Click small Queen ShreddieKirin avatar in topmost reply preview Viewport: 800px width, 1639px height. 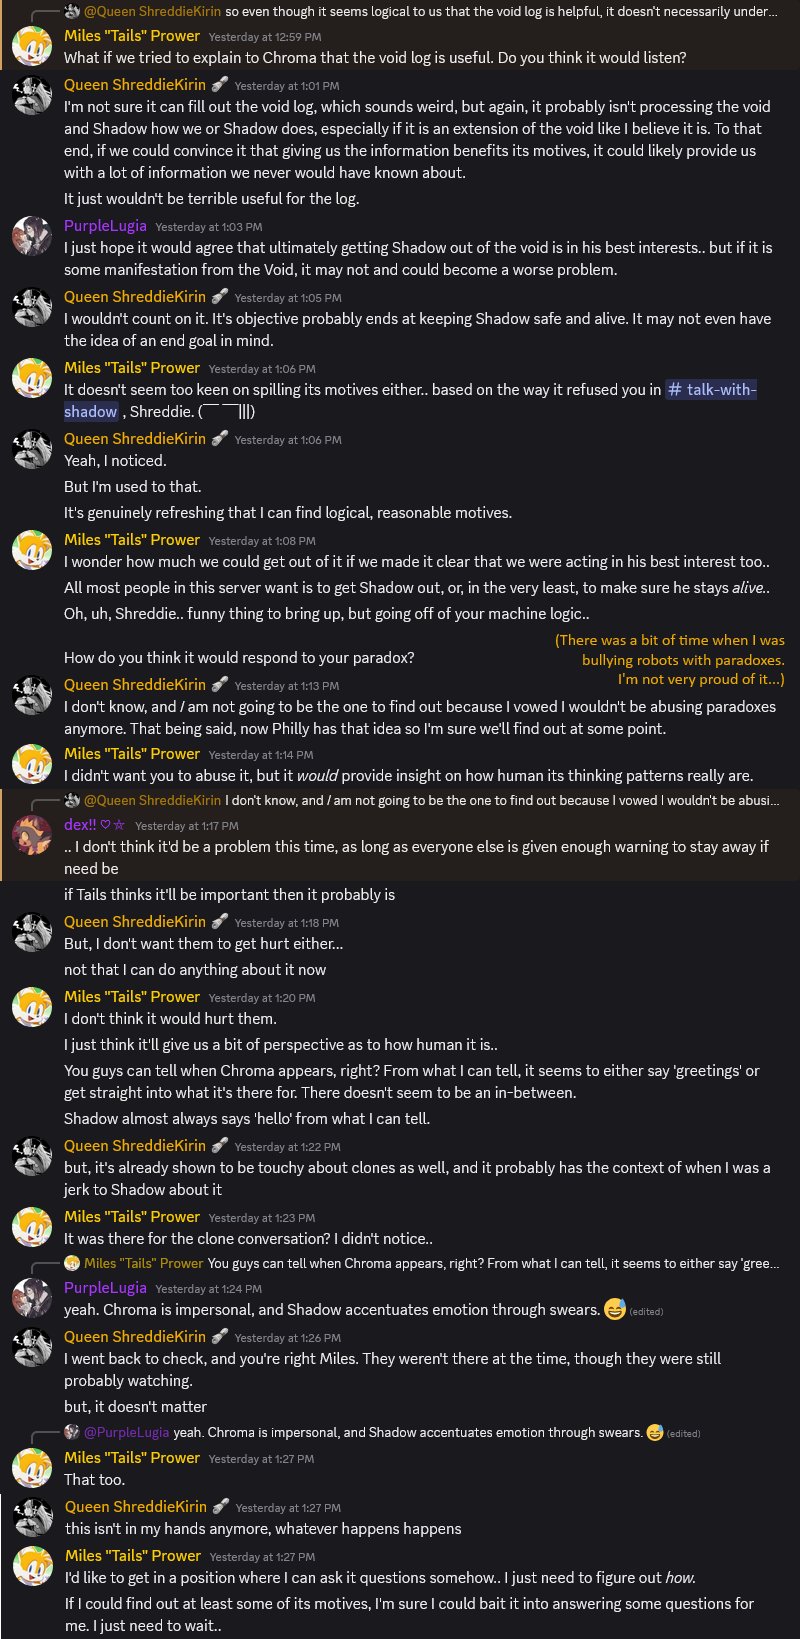(72, 12)
